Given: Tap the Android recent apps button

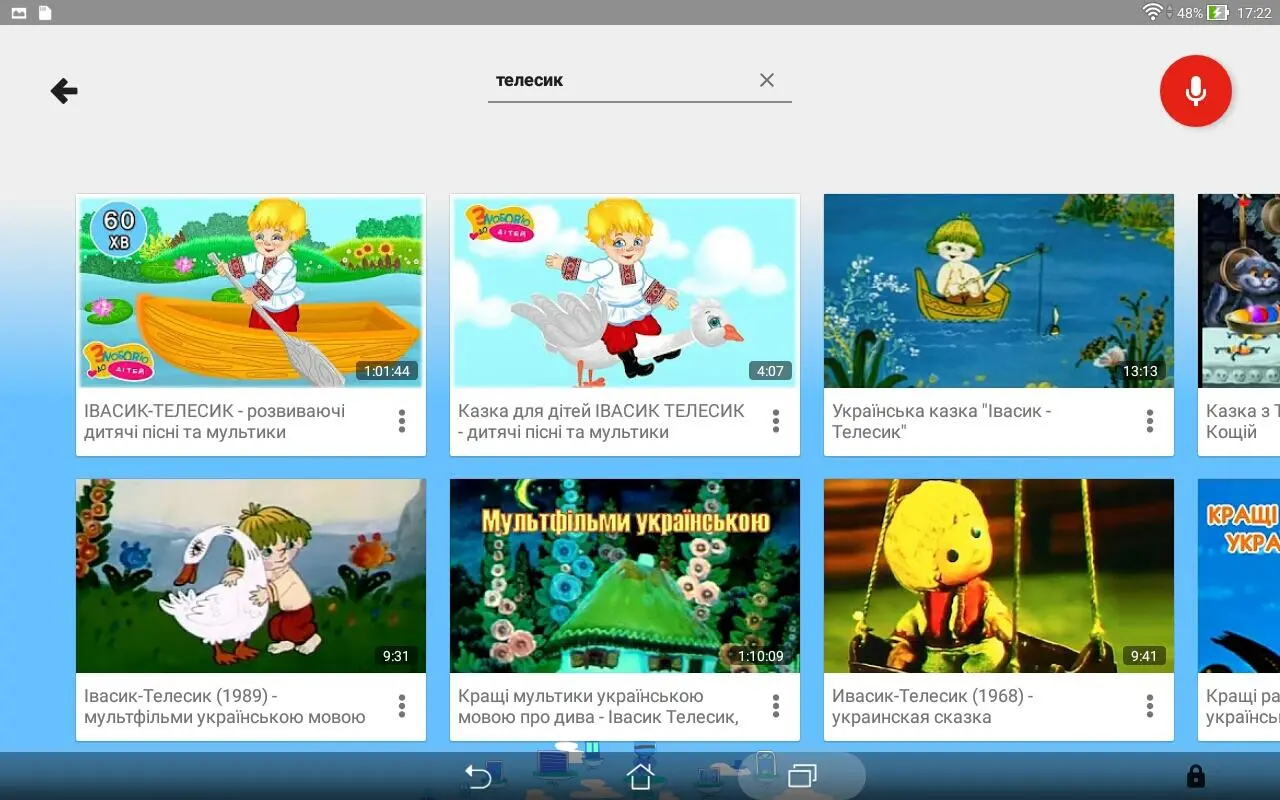Looking at the screenshot, I should pyautogui.click(x=802, y=776).
